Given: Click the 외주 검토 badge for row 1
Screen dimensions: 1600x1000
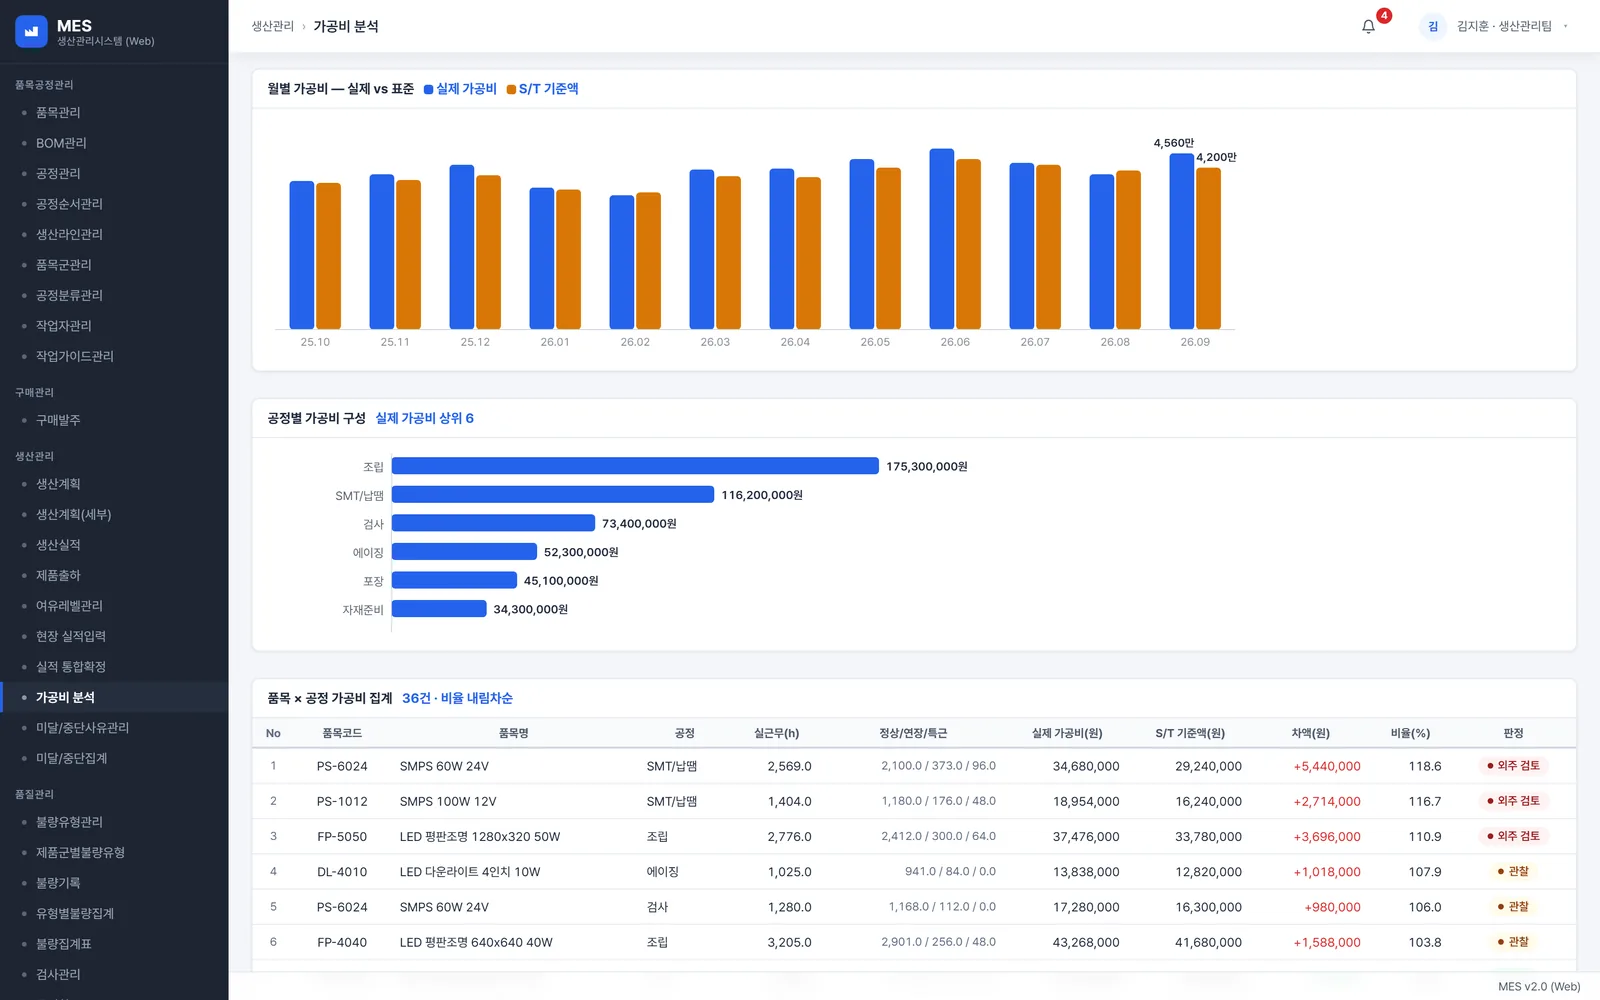Looking at the screenshot, I should point(1513,766).
